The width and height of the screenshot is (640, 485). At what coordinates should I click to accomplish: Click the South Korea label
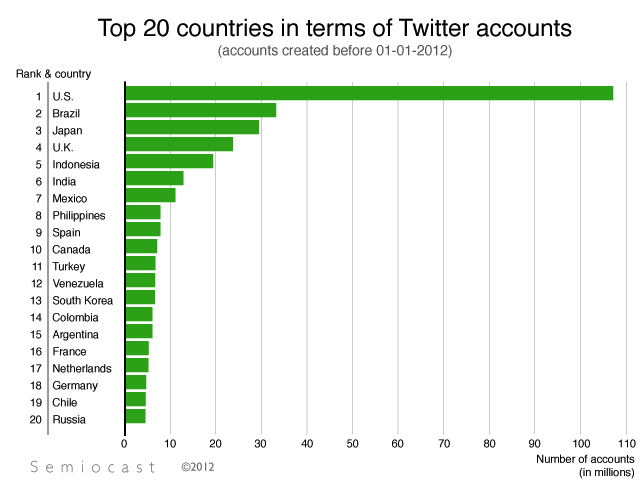tap(82, 300)
